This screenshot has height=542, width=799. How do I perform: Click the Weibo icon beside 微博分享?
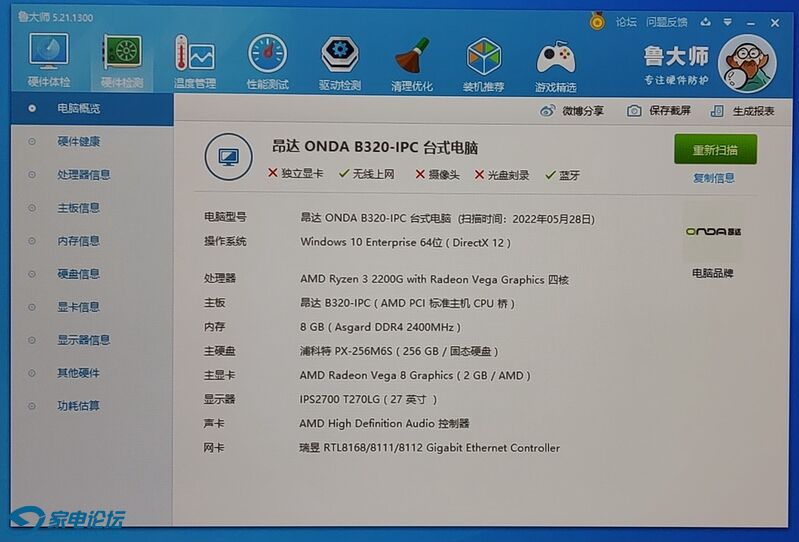[x=547, y=110]
